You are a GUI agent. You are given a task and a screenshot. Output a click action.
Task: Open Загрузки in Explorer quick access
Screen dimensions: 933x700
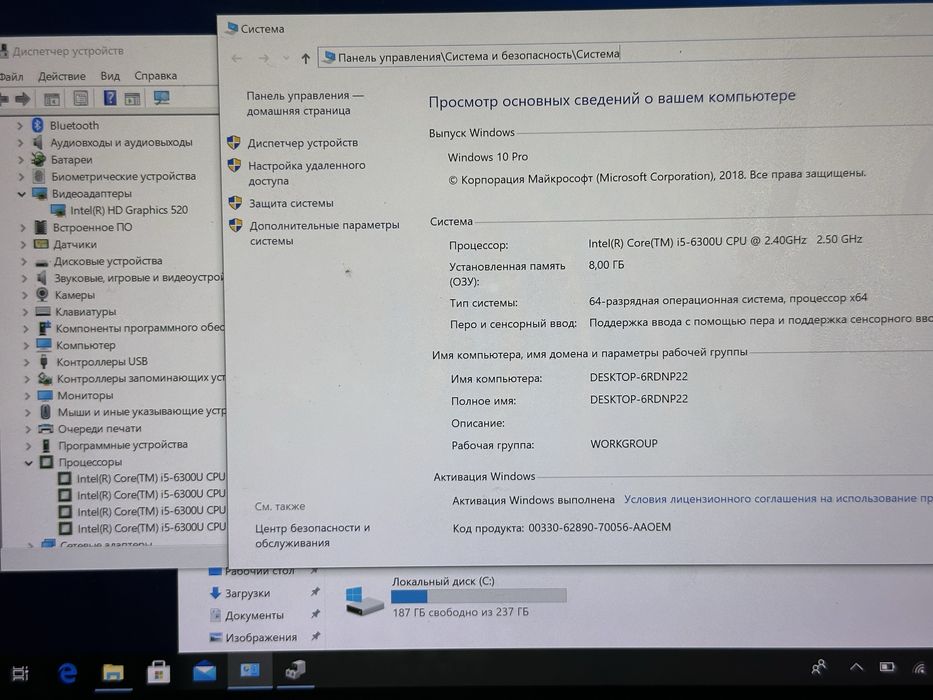click(x=247, y=593)
